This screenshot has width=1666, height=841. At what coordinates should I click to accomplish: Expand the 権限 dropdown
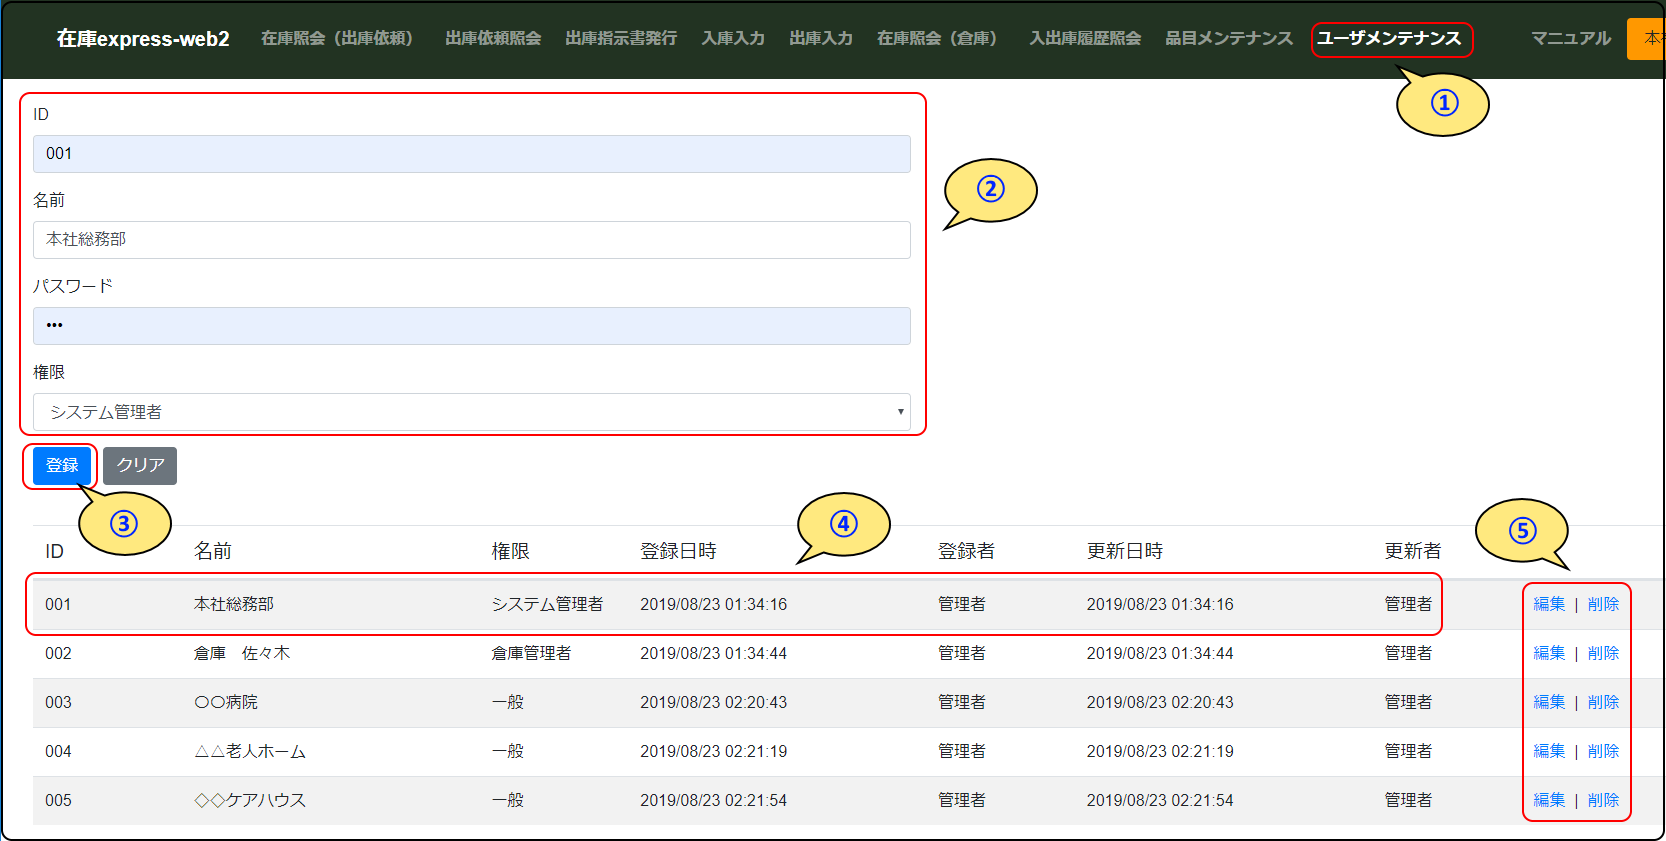[471, 412]
